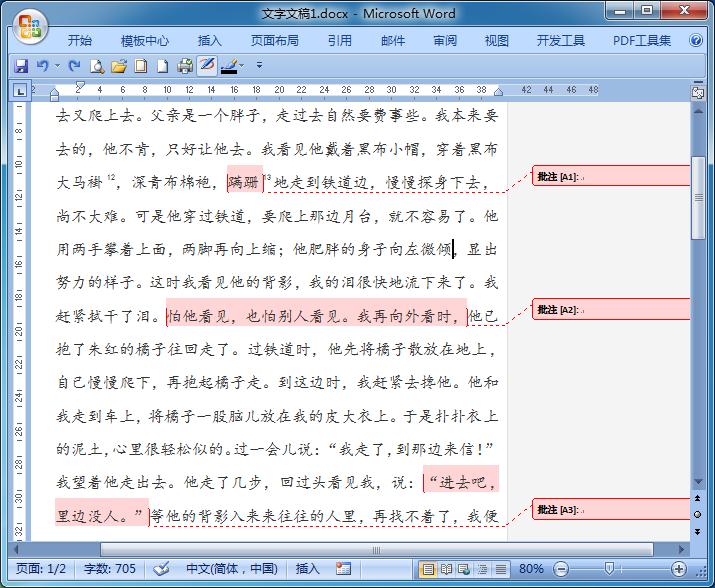Toggle 插入 insert/overtype mode
The width and height of the screenshot is (715, 588).
tap(307, 569)
